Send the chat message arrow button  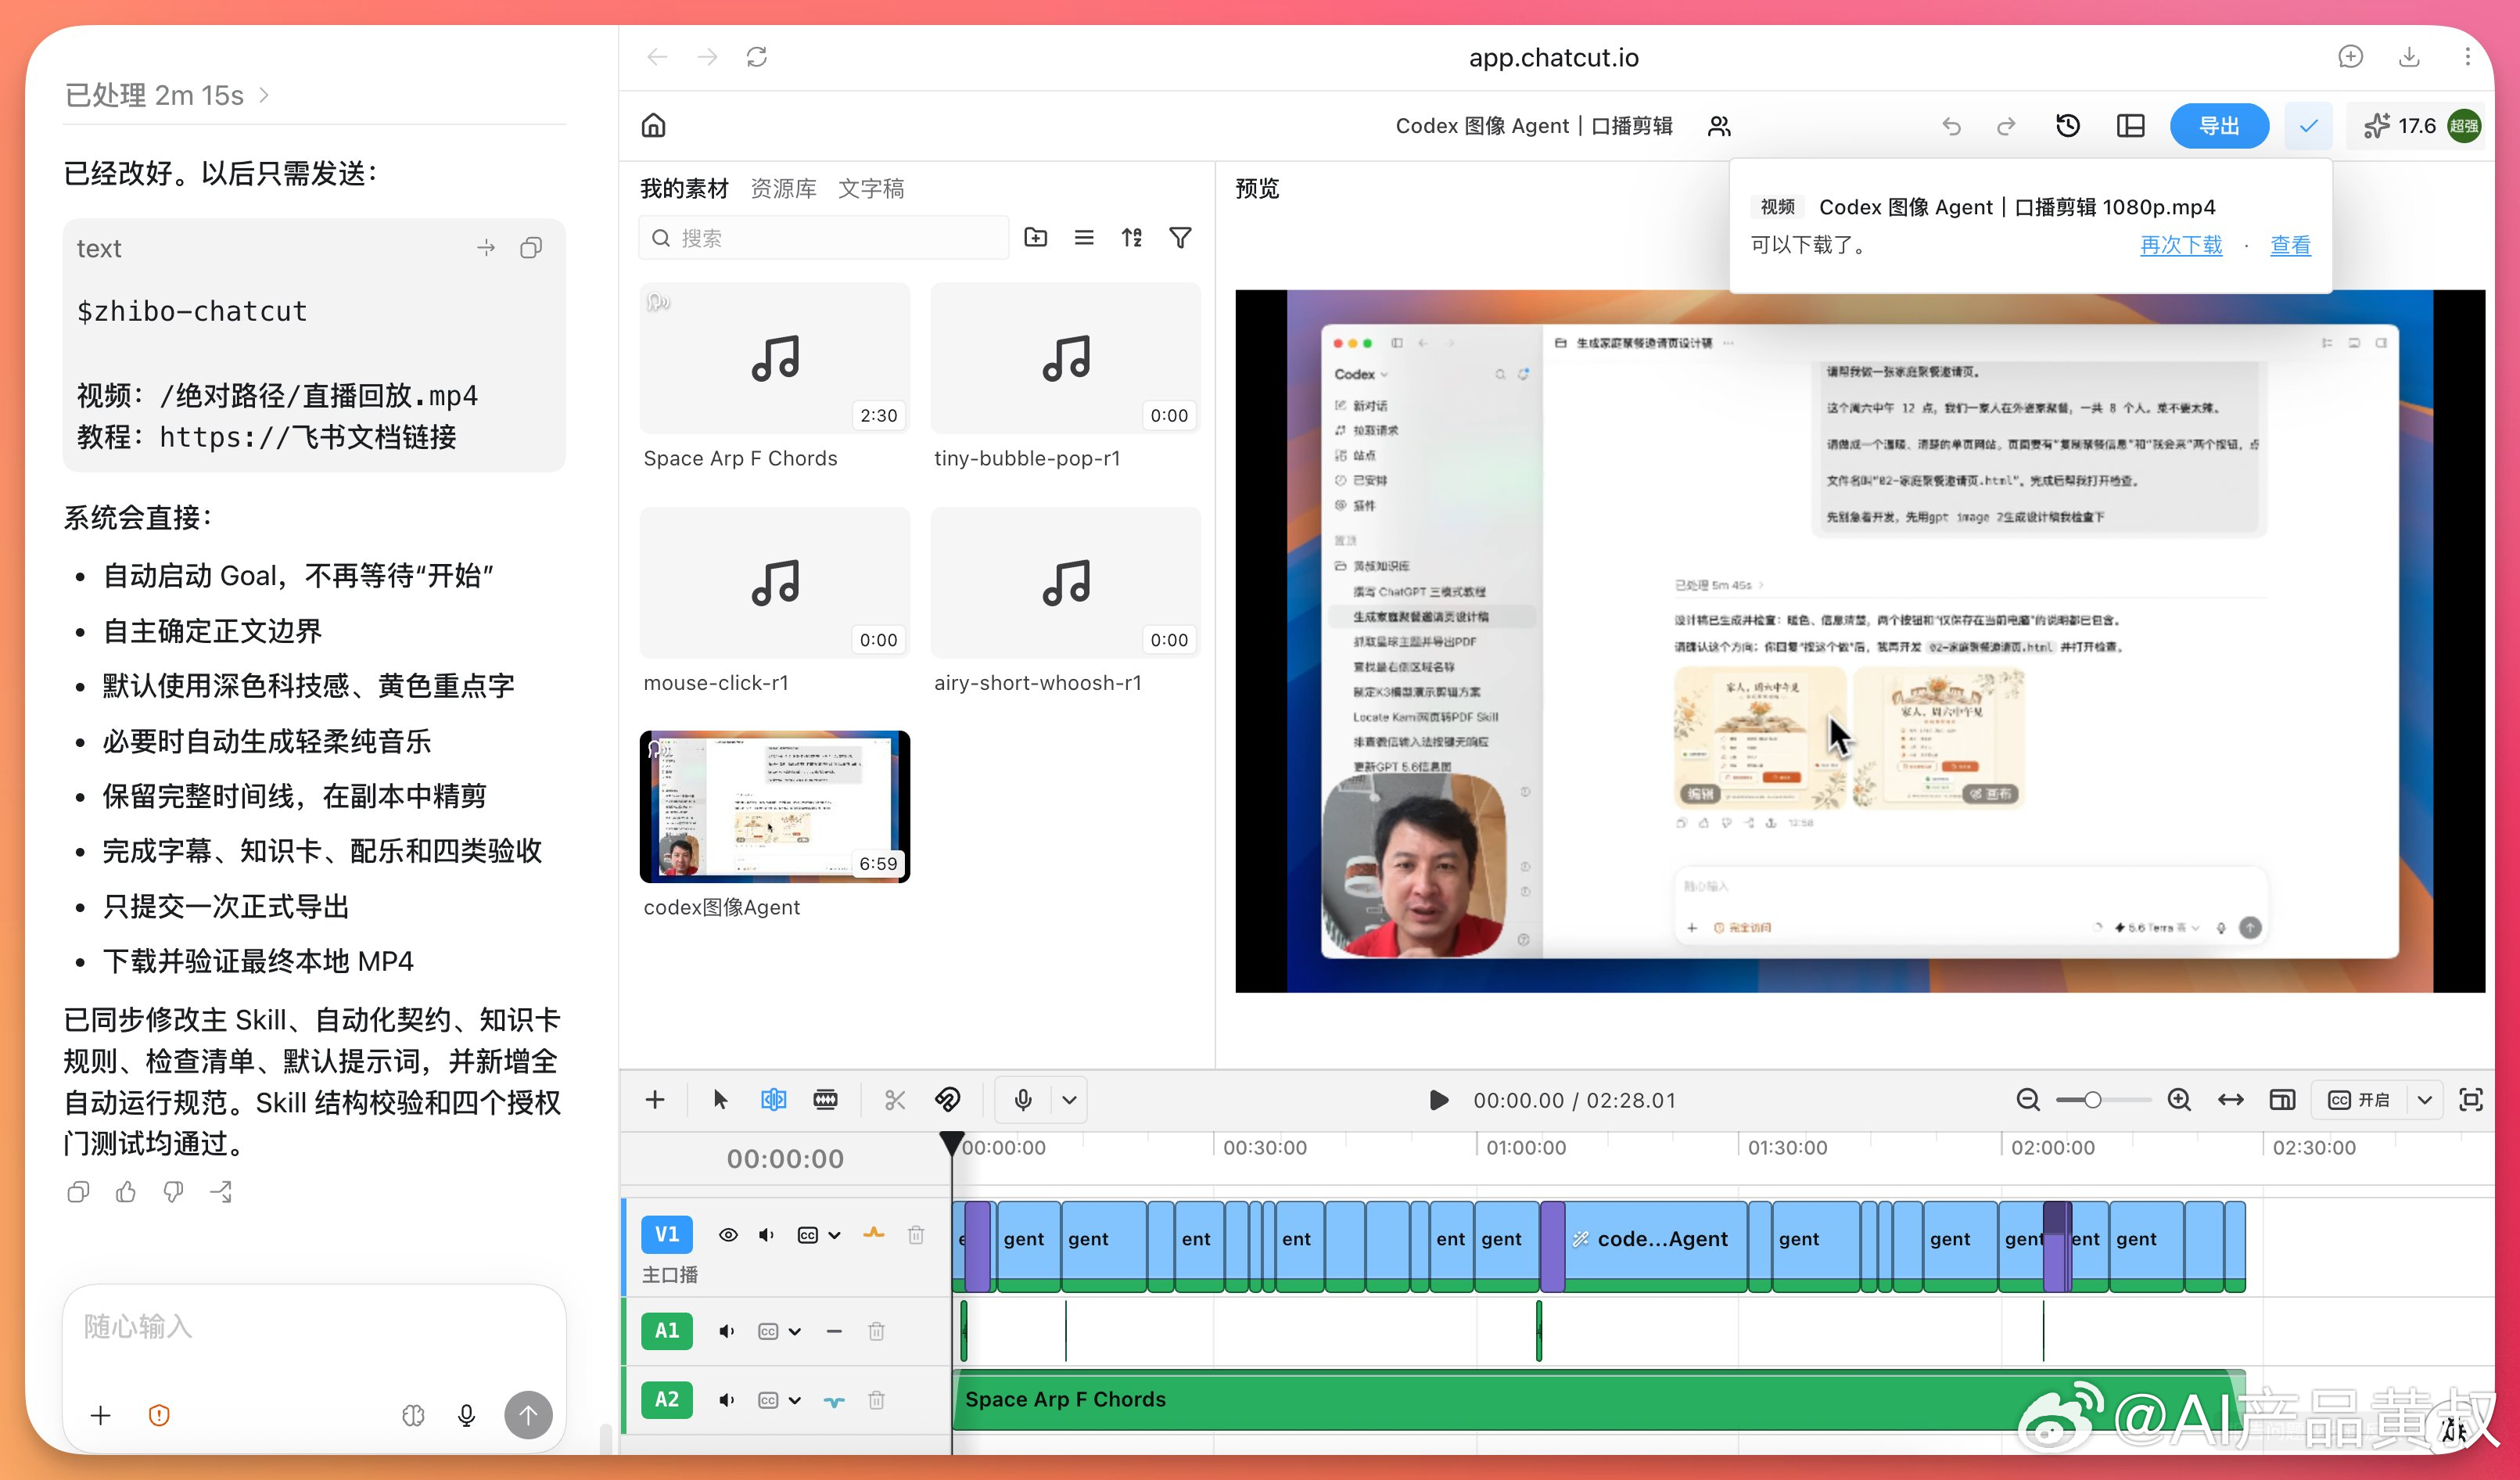click(528, 1415)
